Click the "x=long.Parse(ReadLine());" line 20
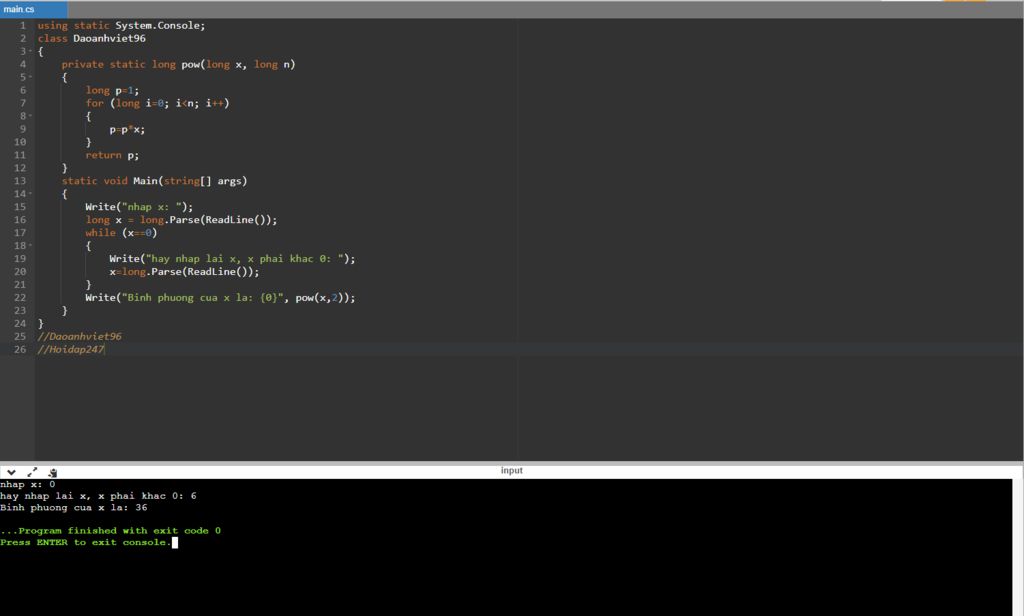The image size is (1024, 616). pyautogui.click(x=184, y=272)
